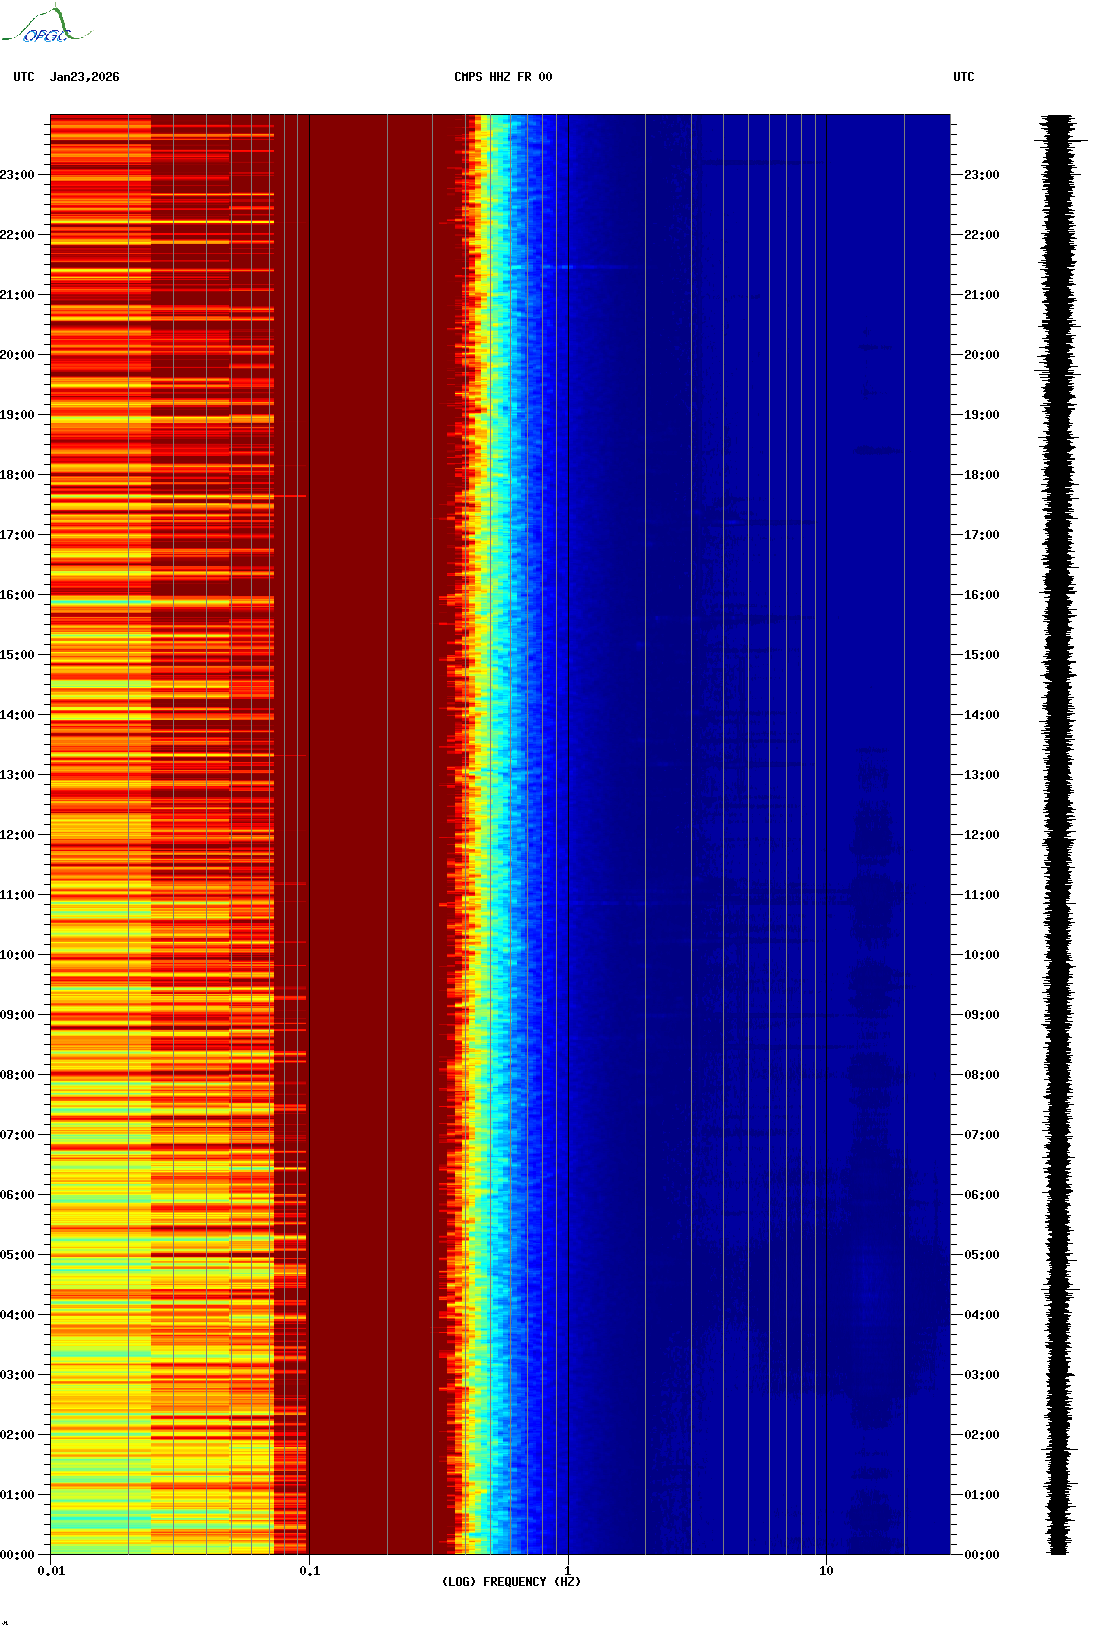Click the 16:00 label on the left time axis
Viewport: 1102px width, 1634px height.
tap(17, 595)
